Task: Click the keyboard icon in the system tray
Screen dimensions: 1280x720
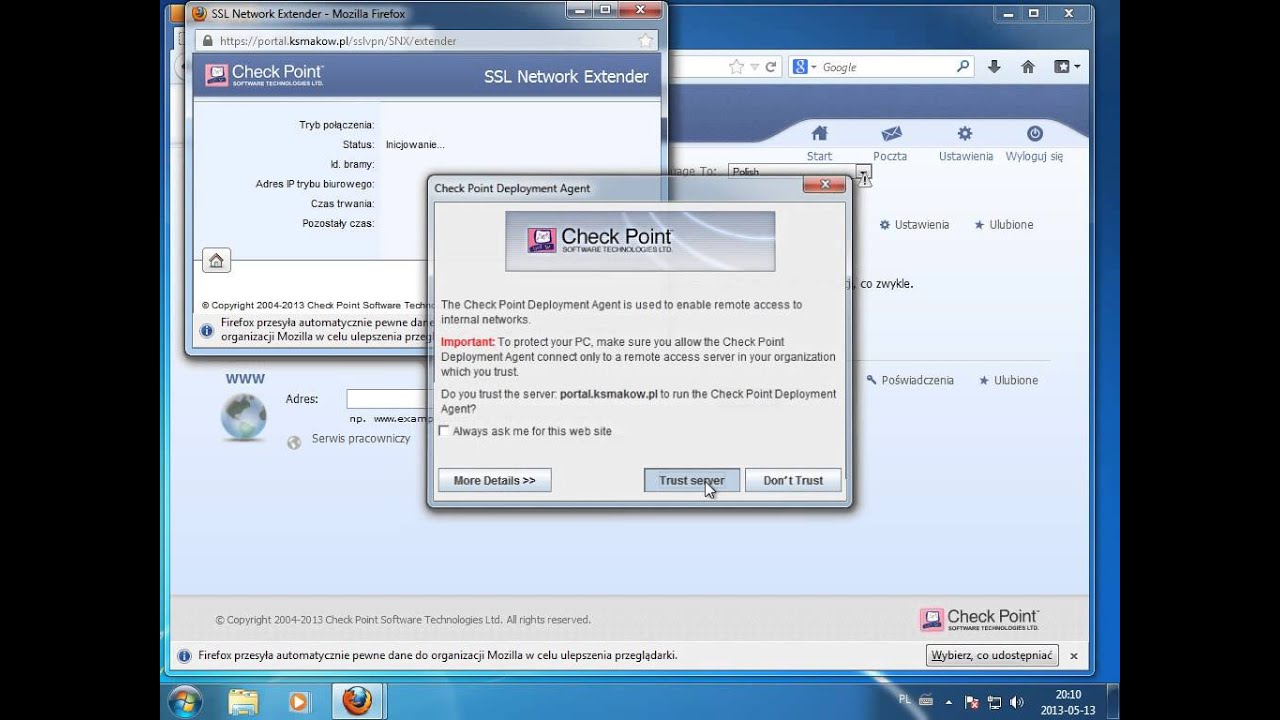Action: [x=926, y=700]
